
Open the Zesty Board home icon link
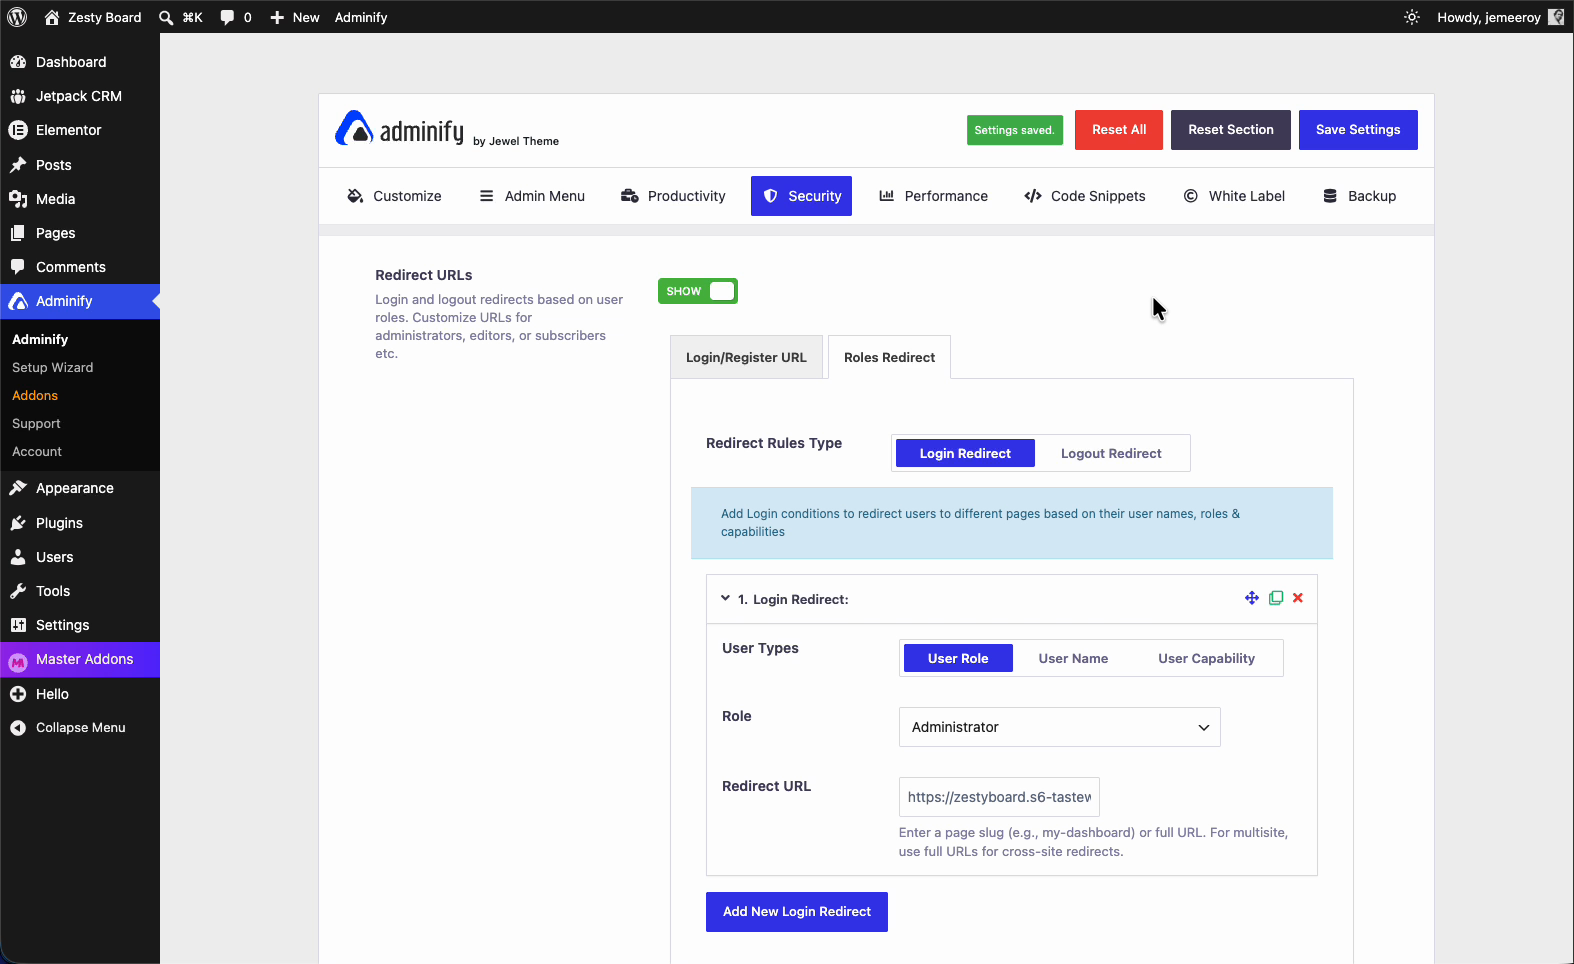[x=52, y=17]
